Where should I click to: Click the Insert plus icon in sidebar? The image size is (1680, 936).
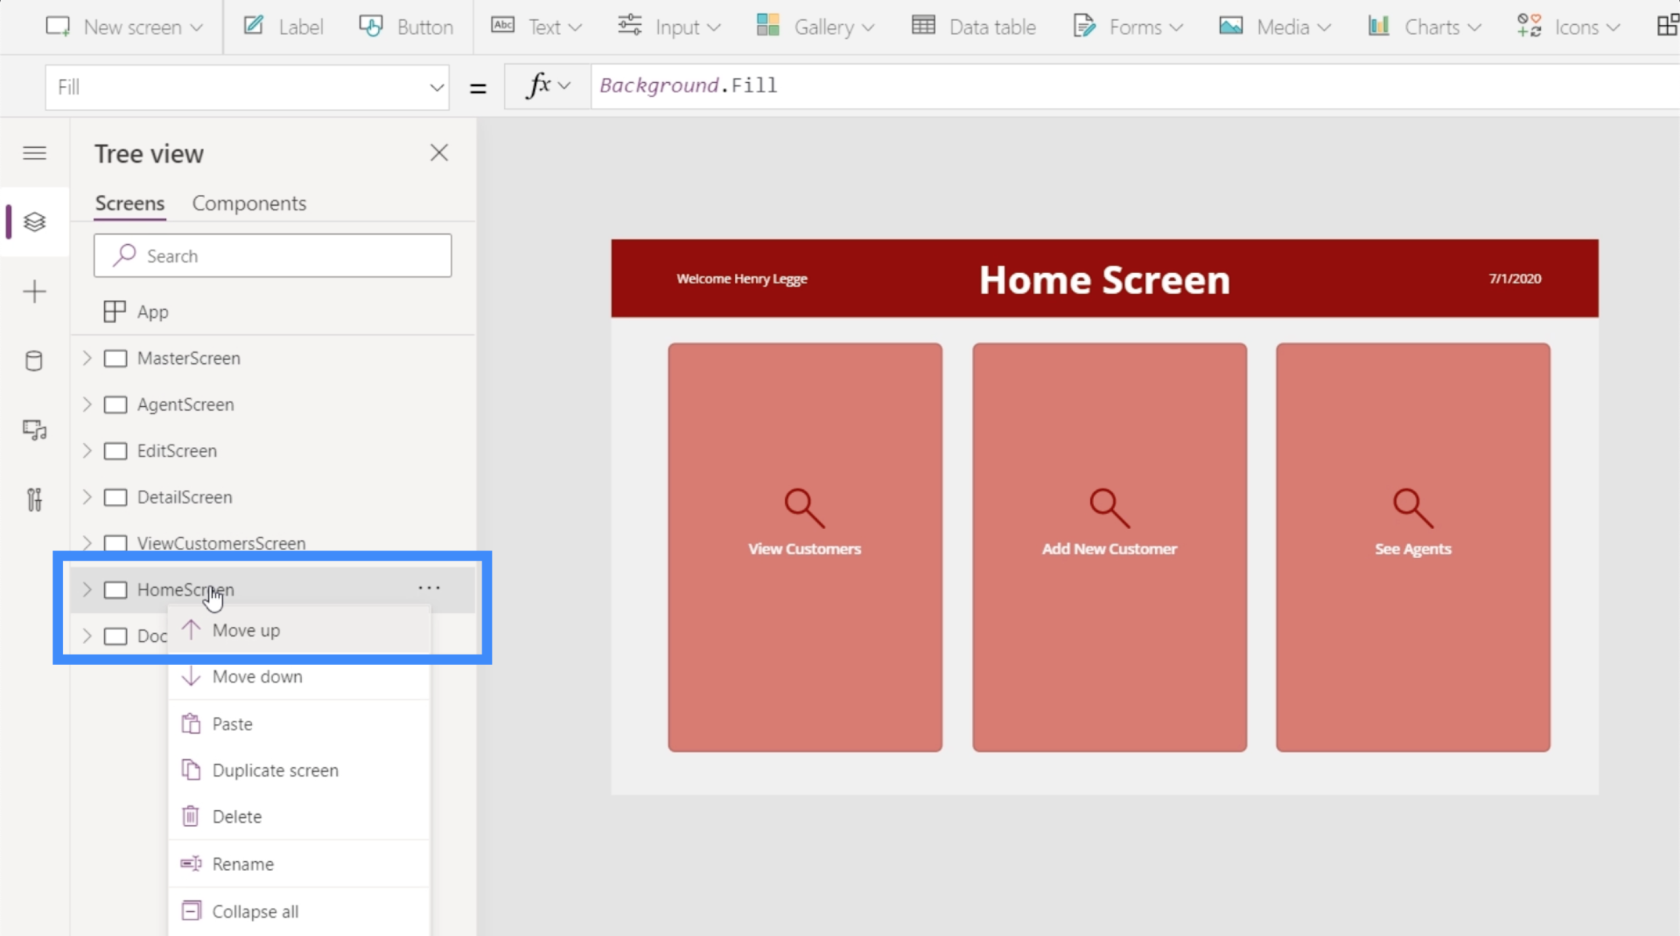click(35, 292)
